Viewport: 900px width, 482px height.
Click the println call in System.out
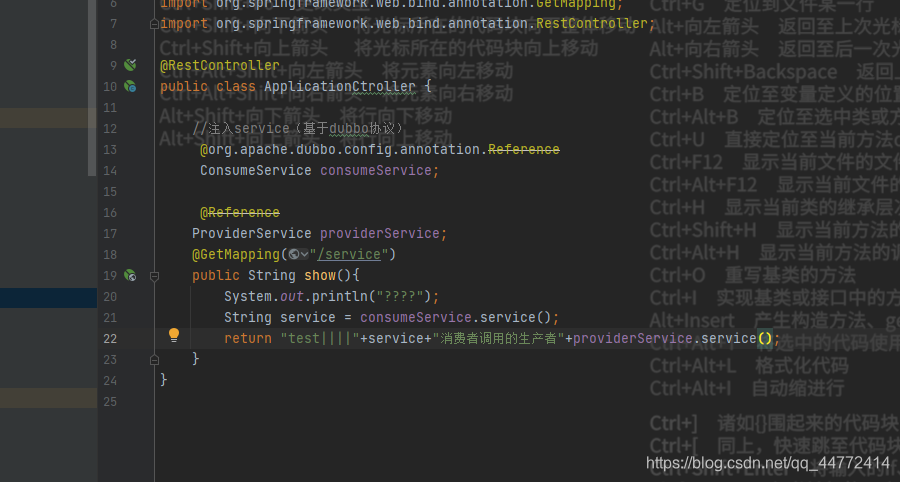pos(340,297)
